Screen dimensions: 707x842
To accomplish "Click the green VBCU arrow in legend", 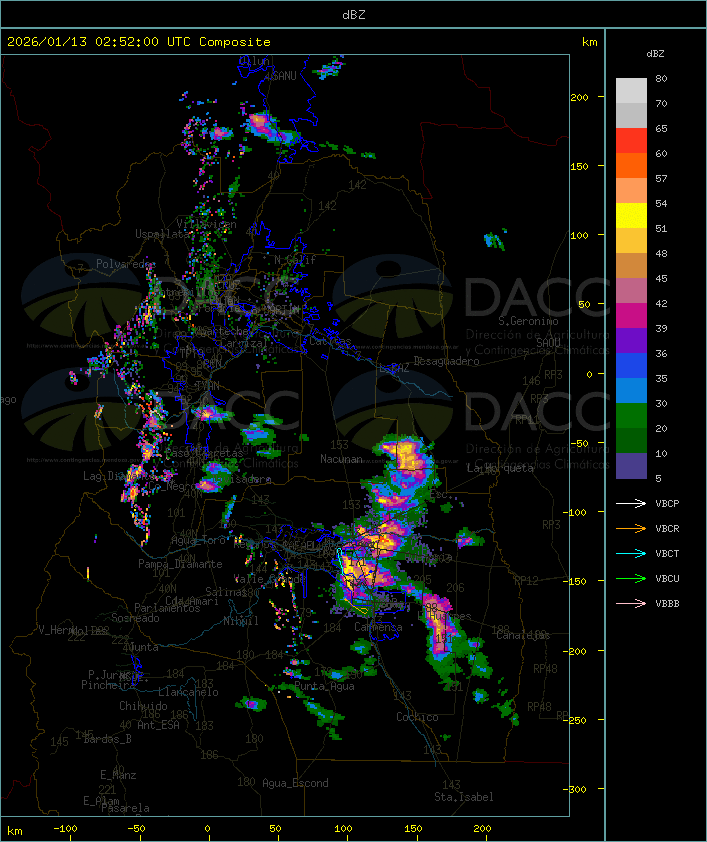I will pyautogui.click(x=631, y=578).
